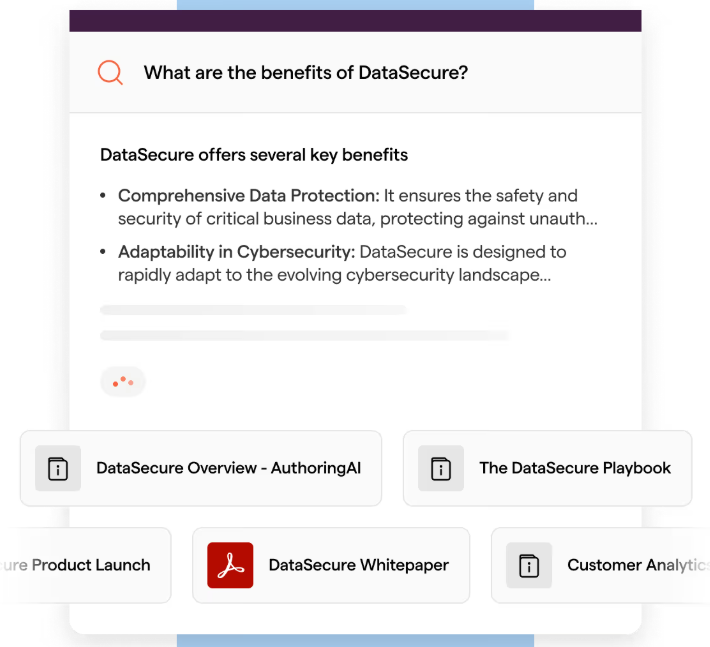Open The DataSecure Playbook source card
Screen dimensions: 710x647
tap(547, 468)
